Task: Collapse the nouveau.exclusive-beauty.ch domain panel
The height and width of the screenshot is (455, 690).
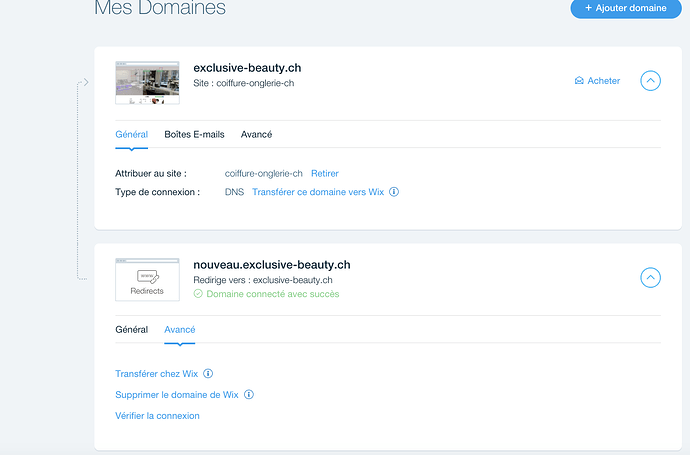Action: coord(650,278)
